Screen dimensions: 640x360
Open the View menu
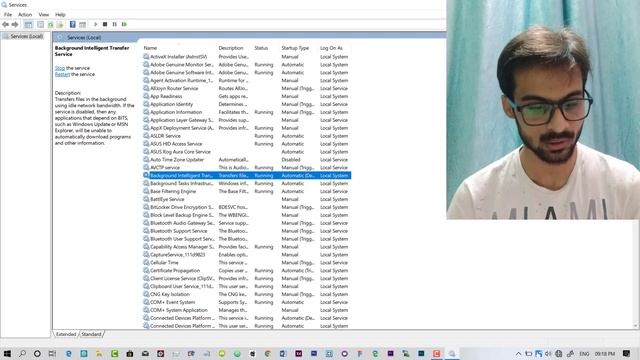[44, 14]
